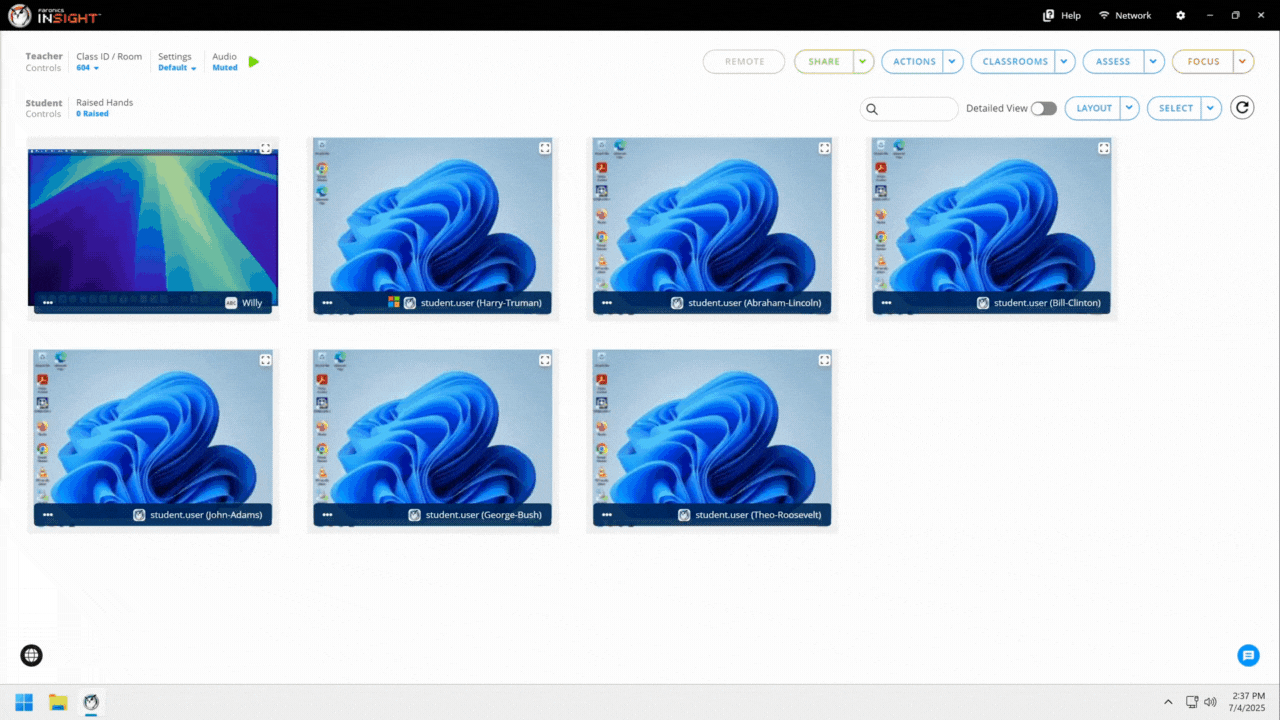Open the three-dot menu for George-Bush

327,515
